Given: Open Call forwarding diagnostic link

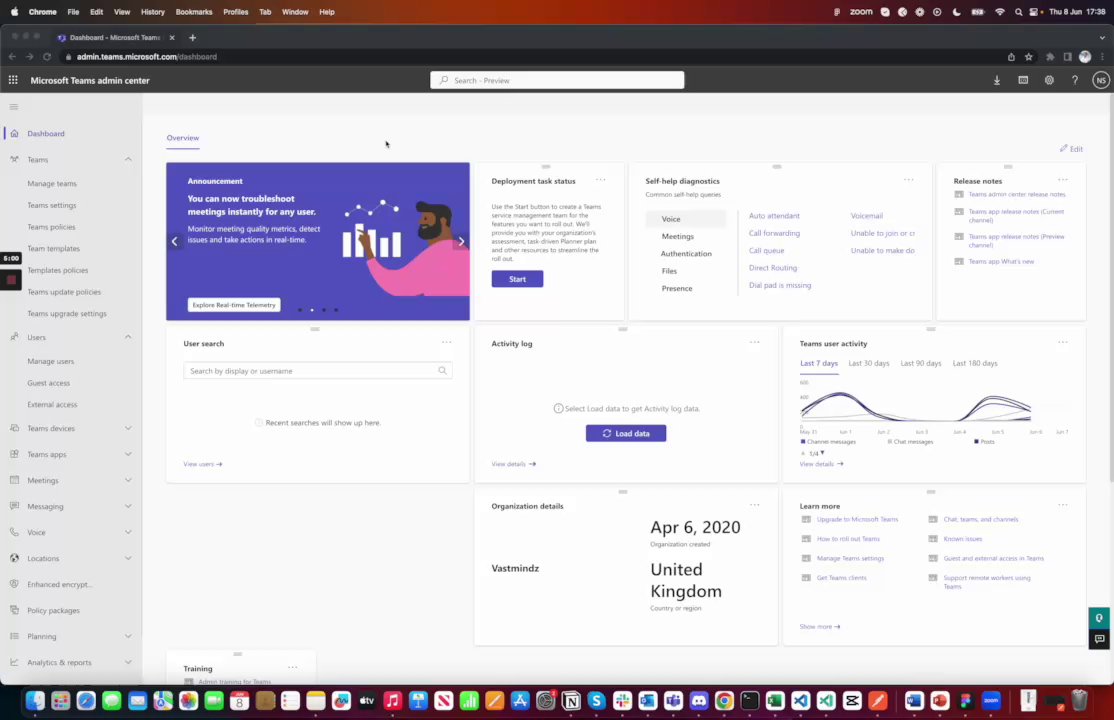Looking at the screenshot, I should (x=774, y=233).
